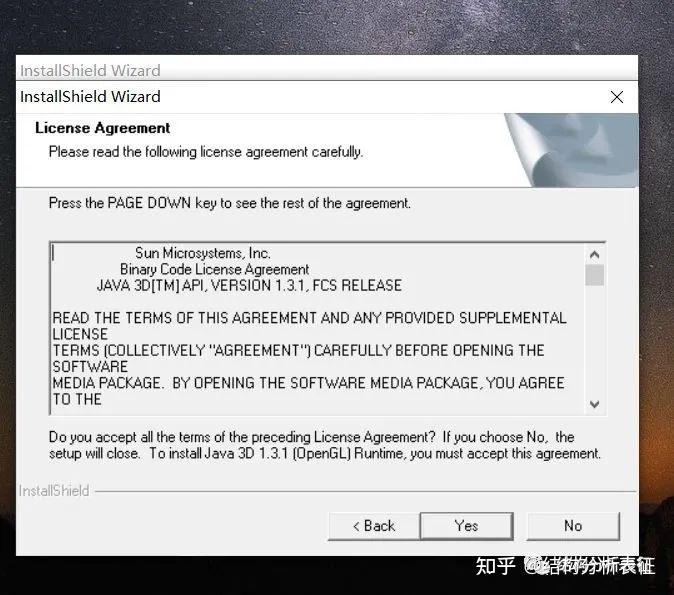Click the gray InstallShield branding label
This screenshot has height=595, width=674.
[x=54, y=491]
